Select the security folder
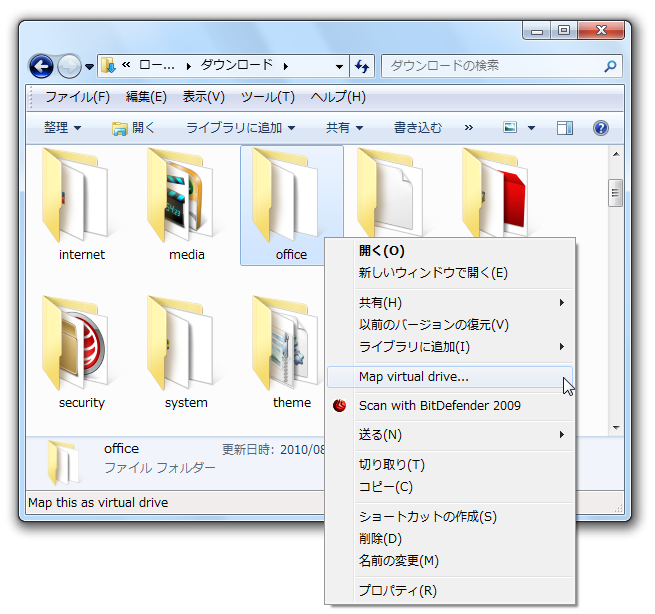Screen dimensions: 655x614 (81, 353)
